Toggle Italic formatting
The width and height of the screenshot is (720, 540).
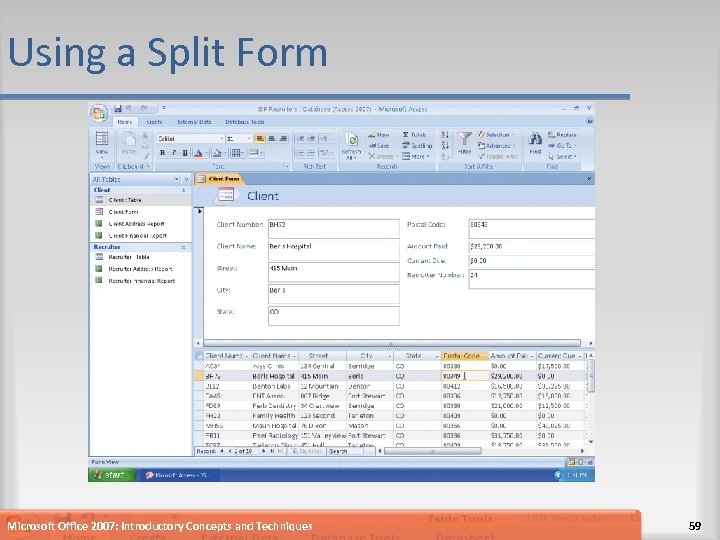[x=174, y=153]
